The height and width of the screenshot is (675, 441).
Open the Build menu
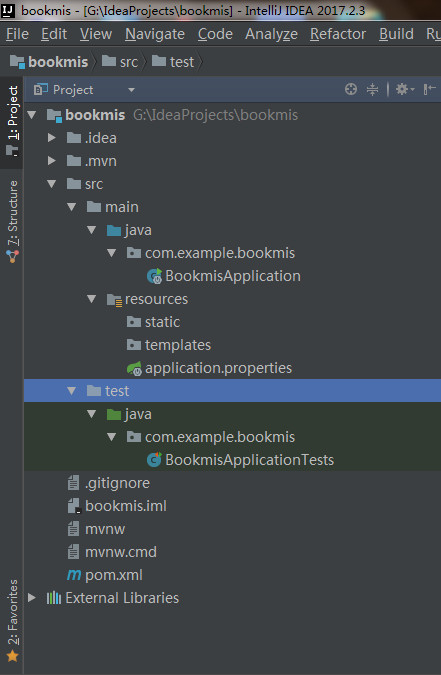coord(396,34)
